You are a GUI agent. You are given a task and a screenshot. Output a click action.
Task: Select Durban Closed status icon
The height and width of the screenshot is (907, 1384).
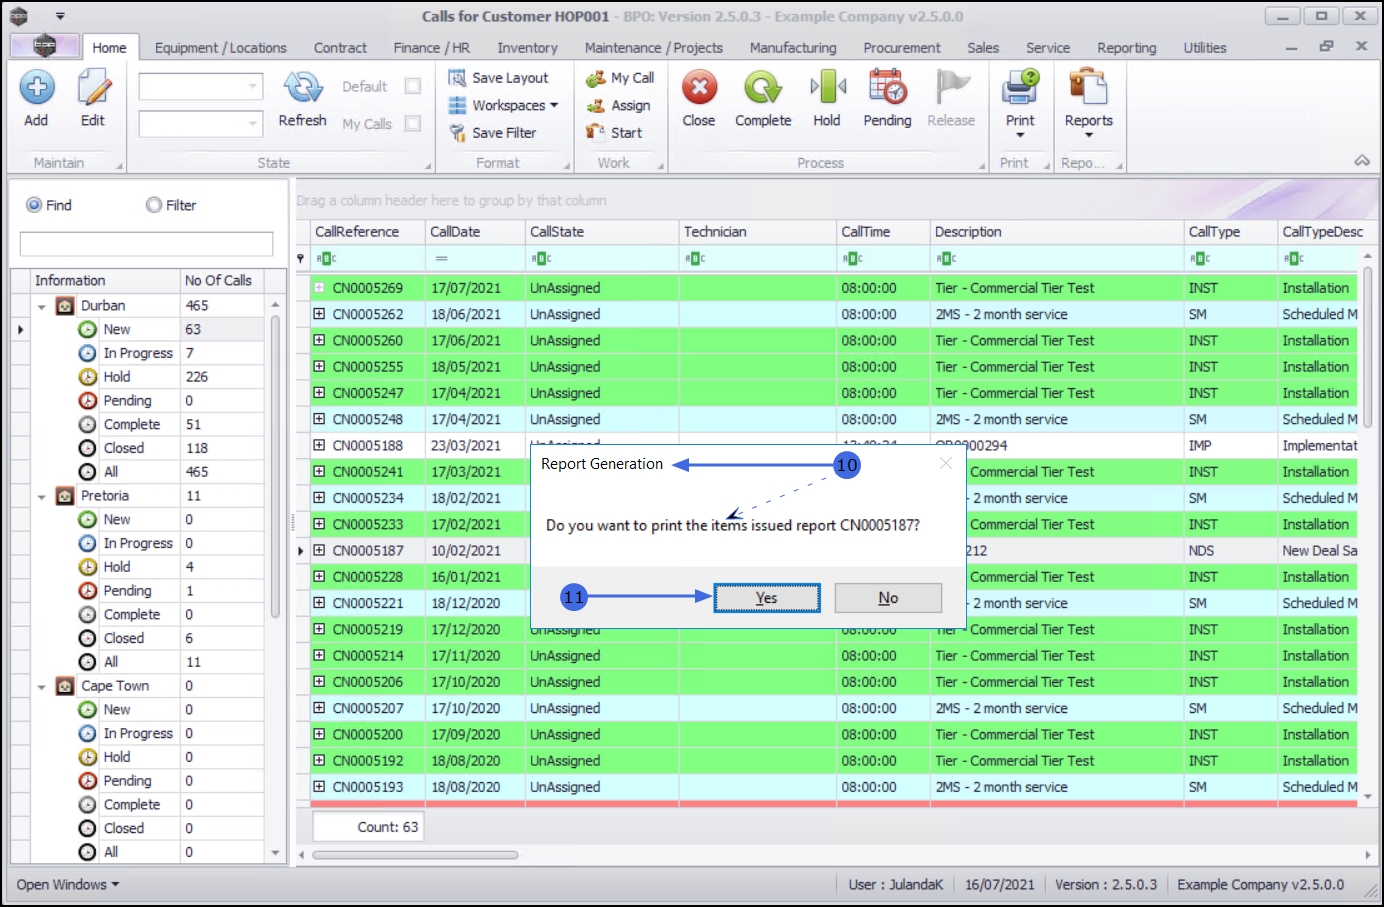point(88,449)
